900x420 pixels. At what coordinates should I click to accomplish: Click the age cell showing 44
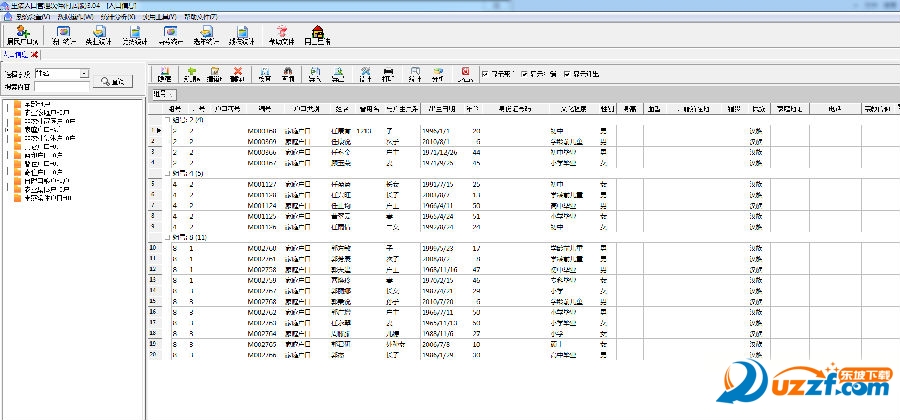476,152
